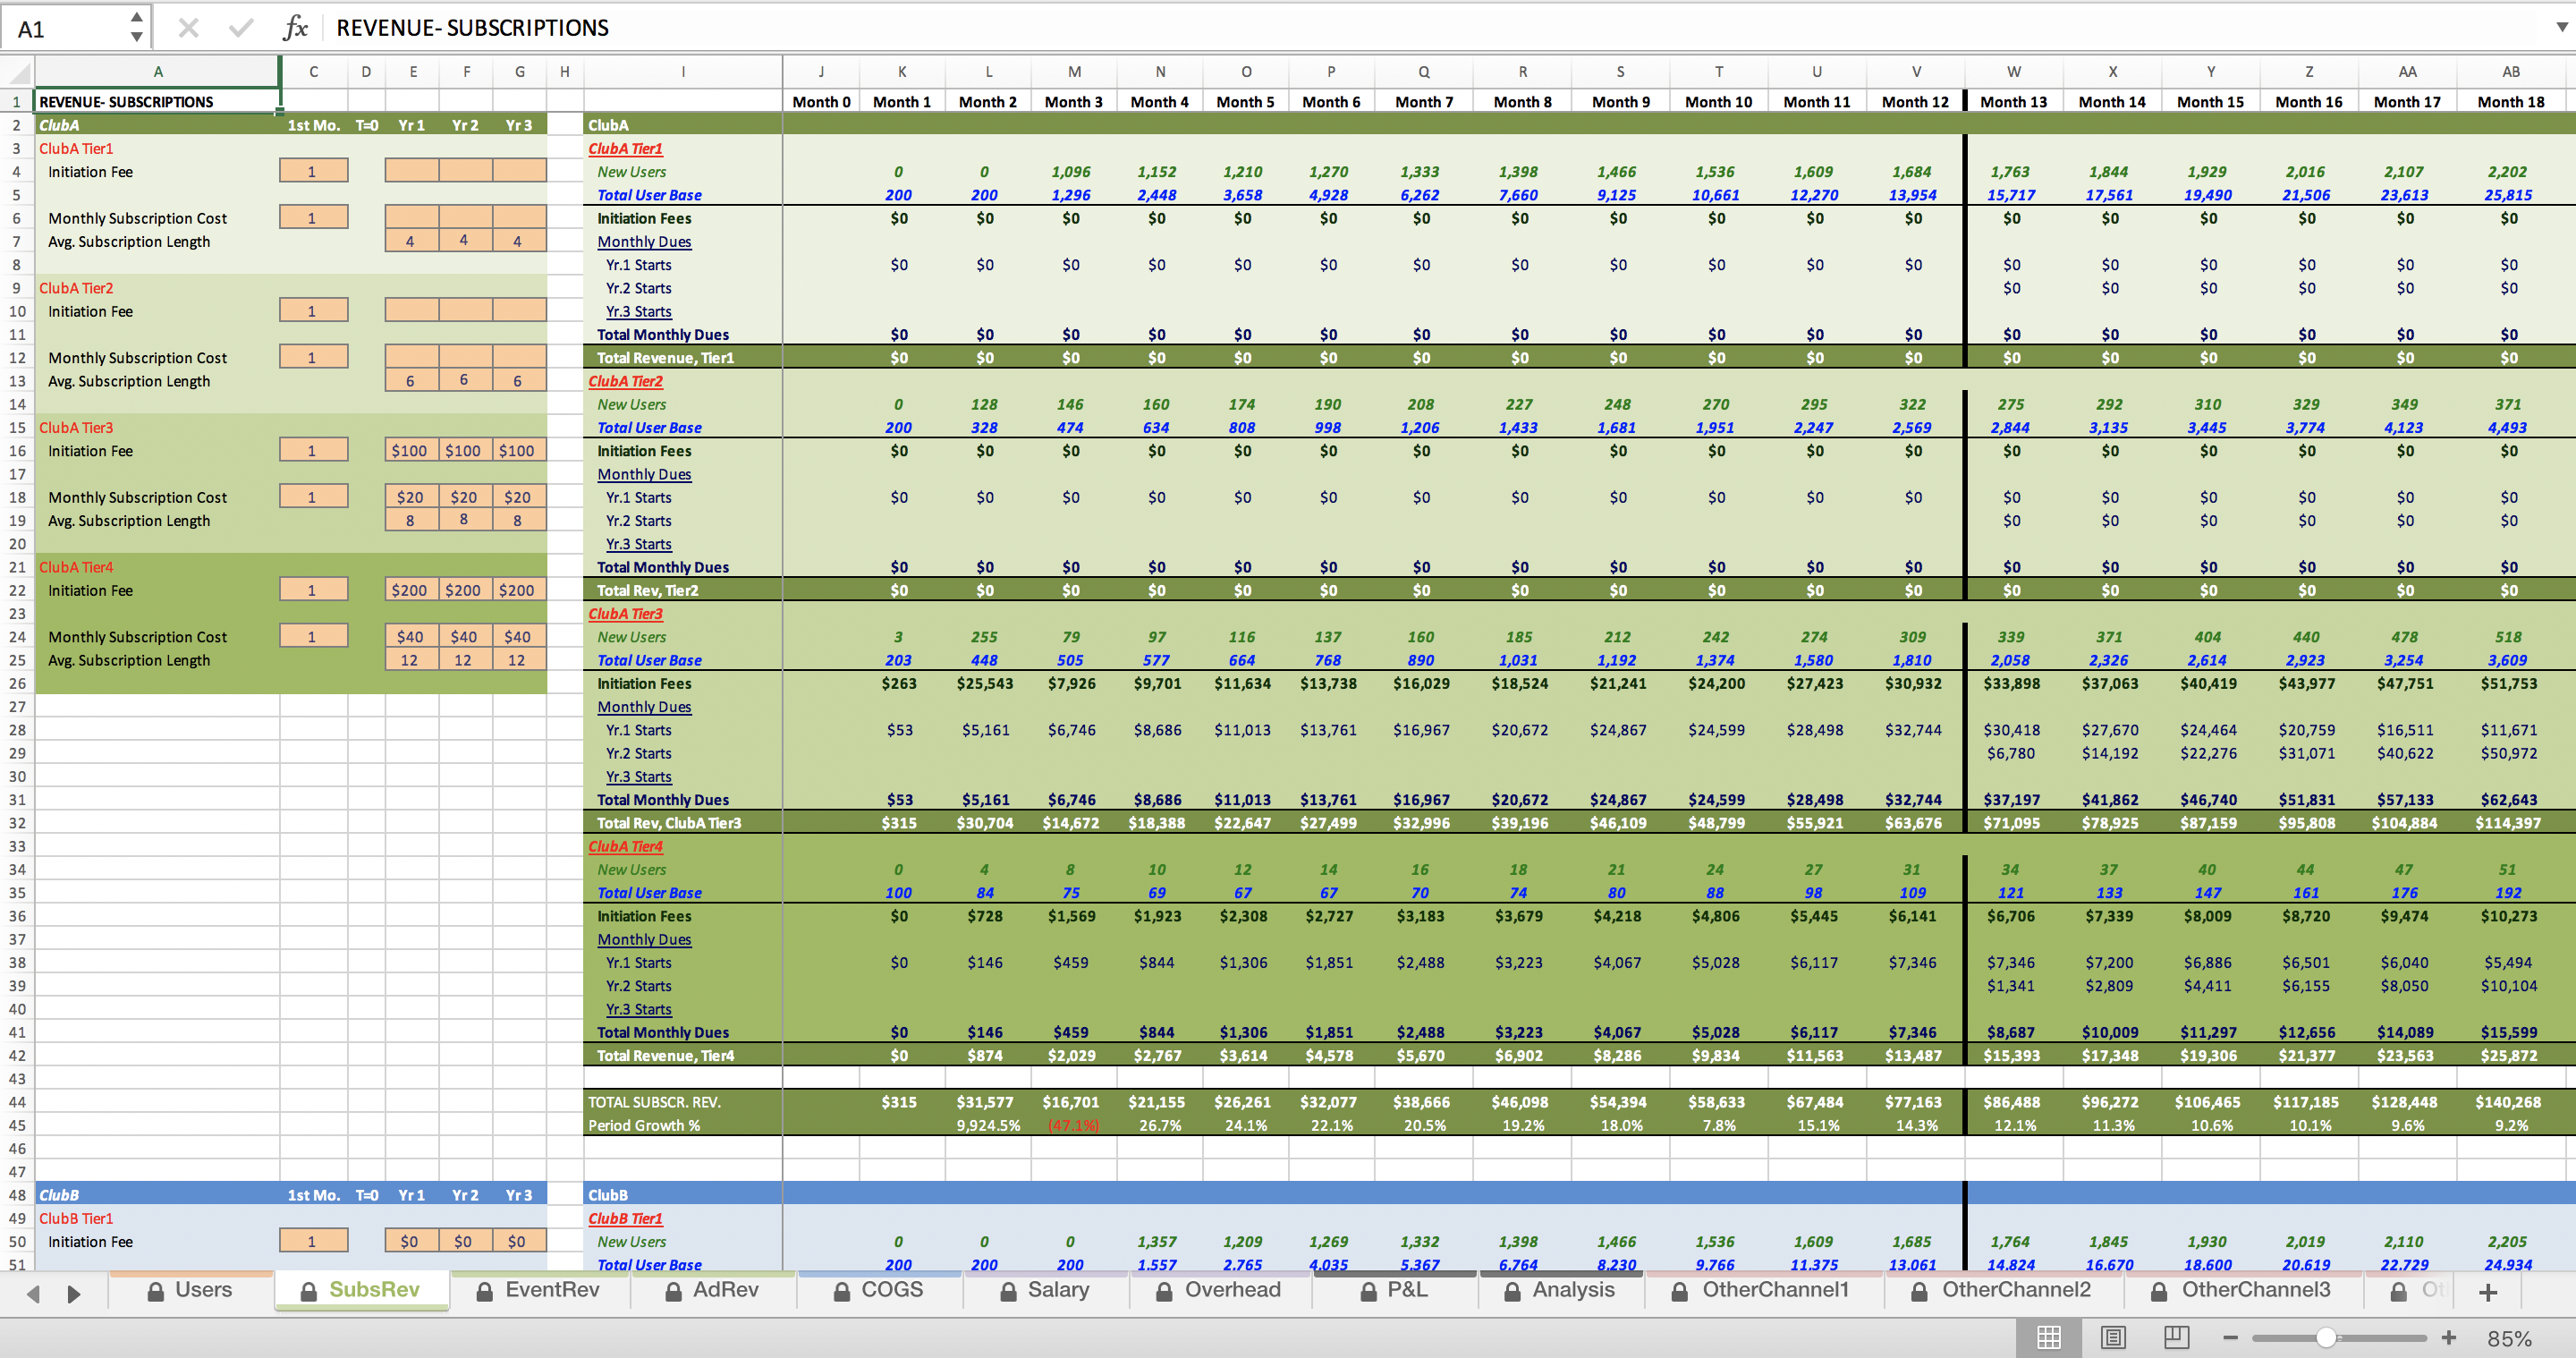
Task: Click the zoom in plus icon
Action: click(x=2449, y=1337)
